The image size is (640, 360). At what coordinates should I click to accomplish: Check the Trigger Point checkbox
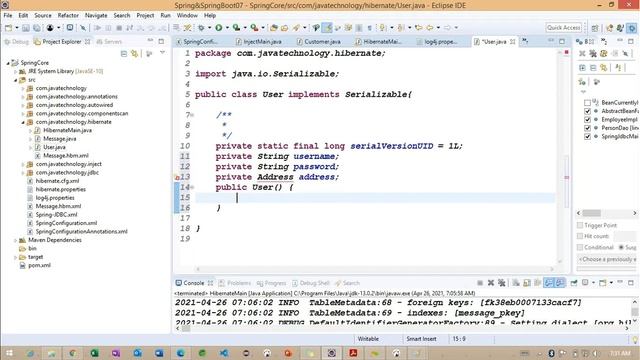(x=580, y=225)
